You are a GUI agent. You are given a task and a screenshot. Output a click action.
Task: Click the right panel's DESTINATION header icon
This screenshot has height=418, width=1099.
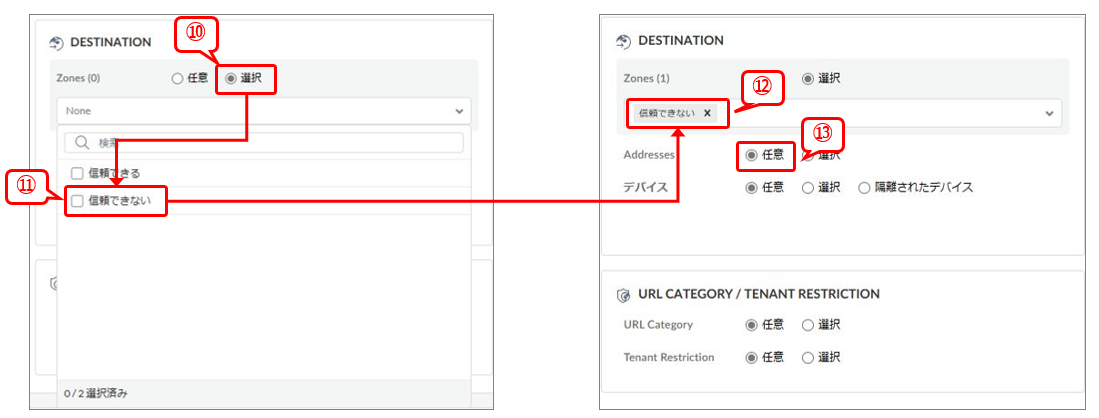(x=624, y=41)
